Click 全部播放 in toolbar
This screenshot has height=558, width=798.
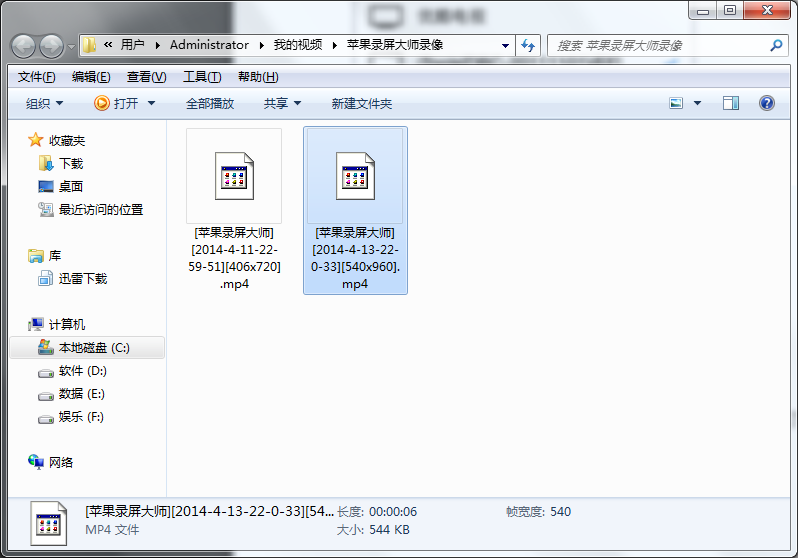pos(210,104)
